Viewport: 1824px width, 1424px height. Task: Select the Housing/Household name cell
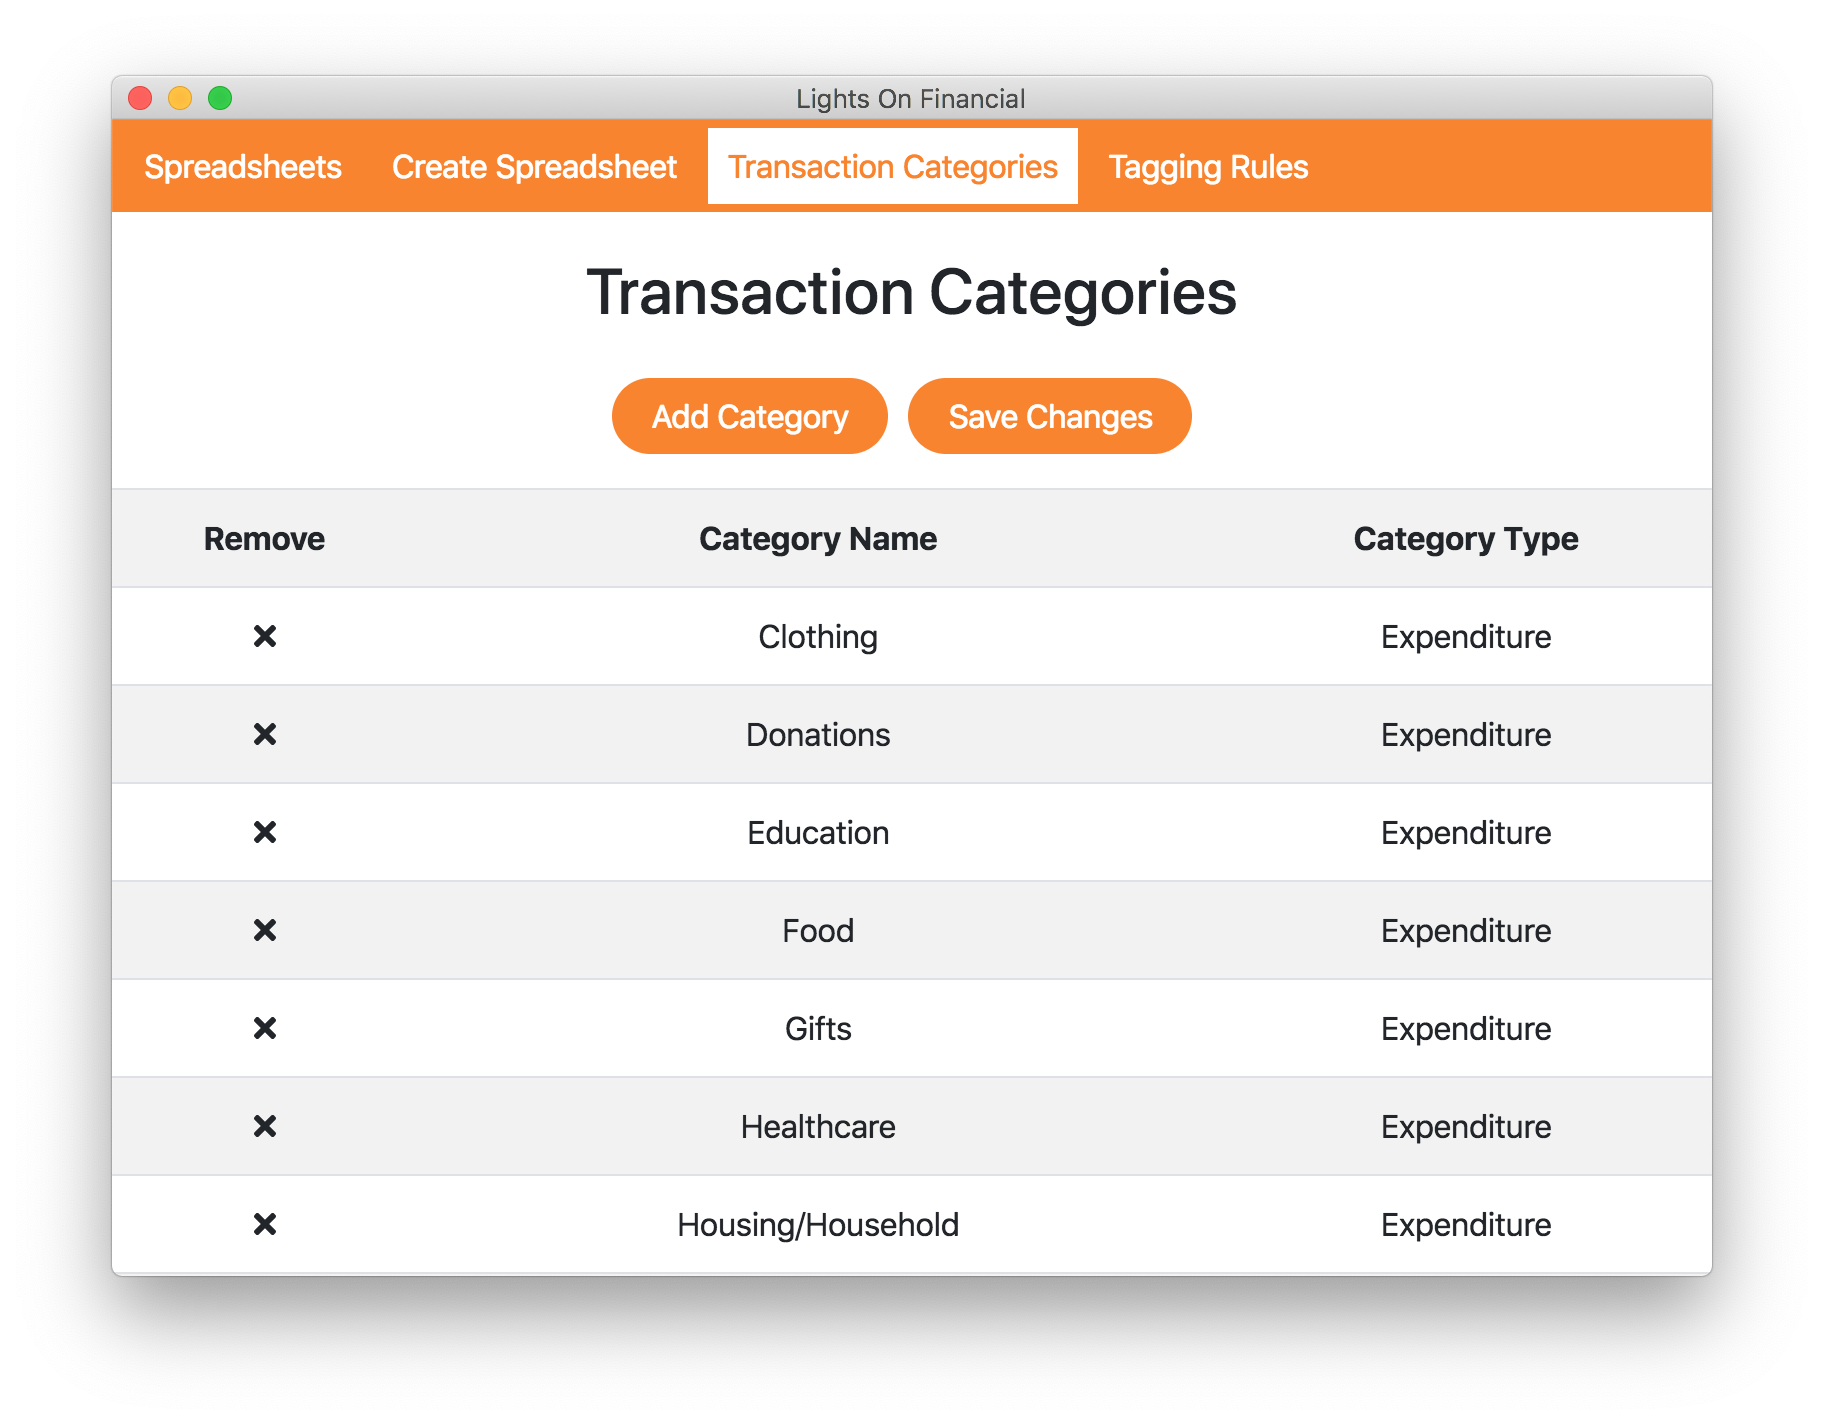pyautogui.click(x=817, y=1224)
